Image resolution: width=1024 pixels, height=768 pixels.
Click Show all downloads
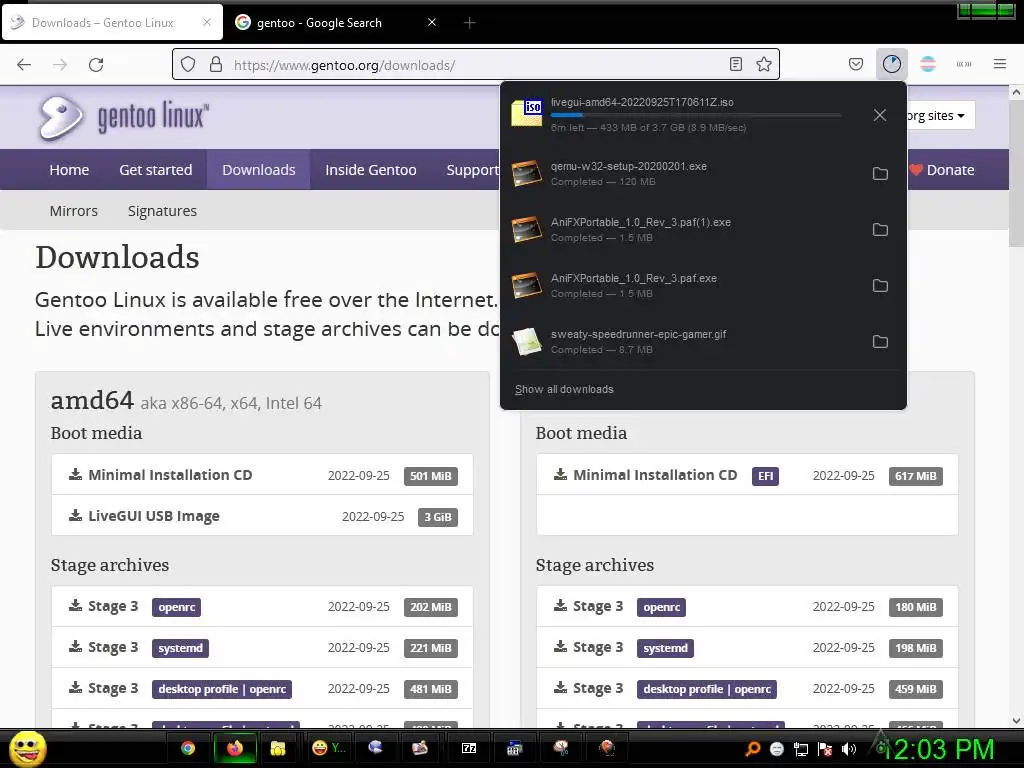pyautogui.click(x=564, y=389)
